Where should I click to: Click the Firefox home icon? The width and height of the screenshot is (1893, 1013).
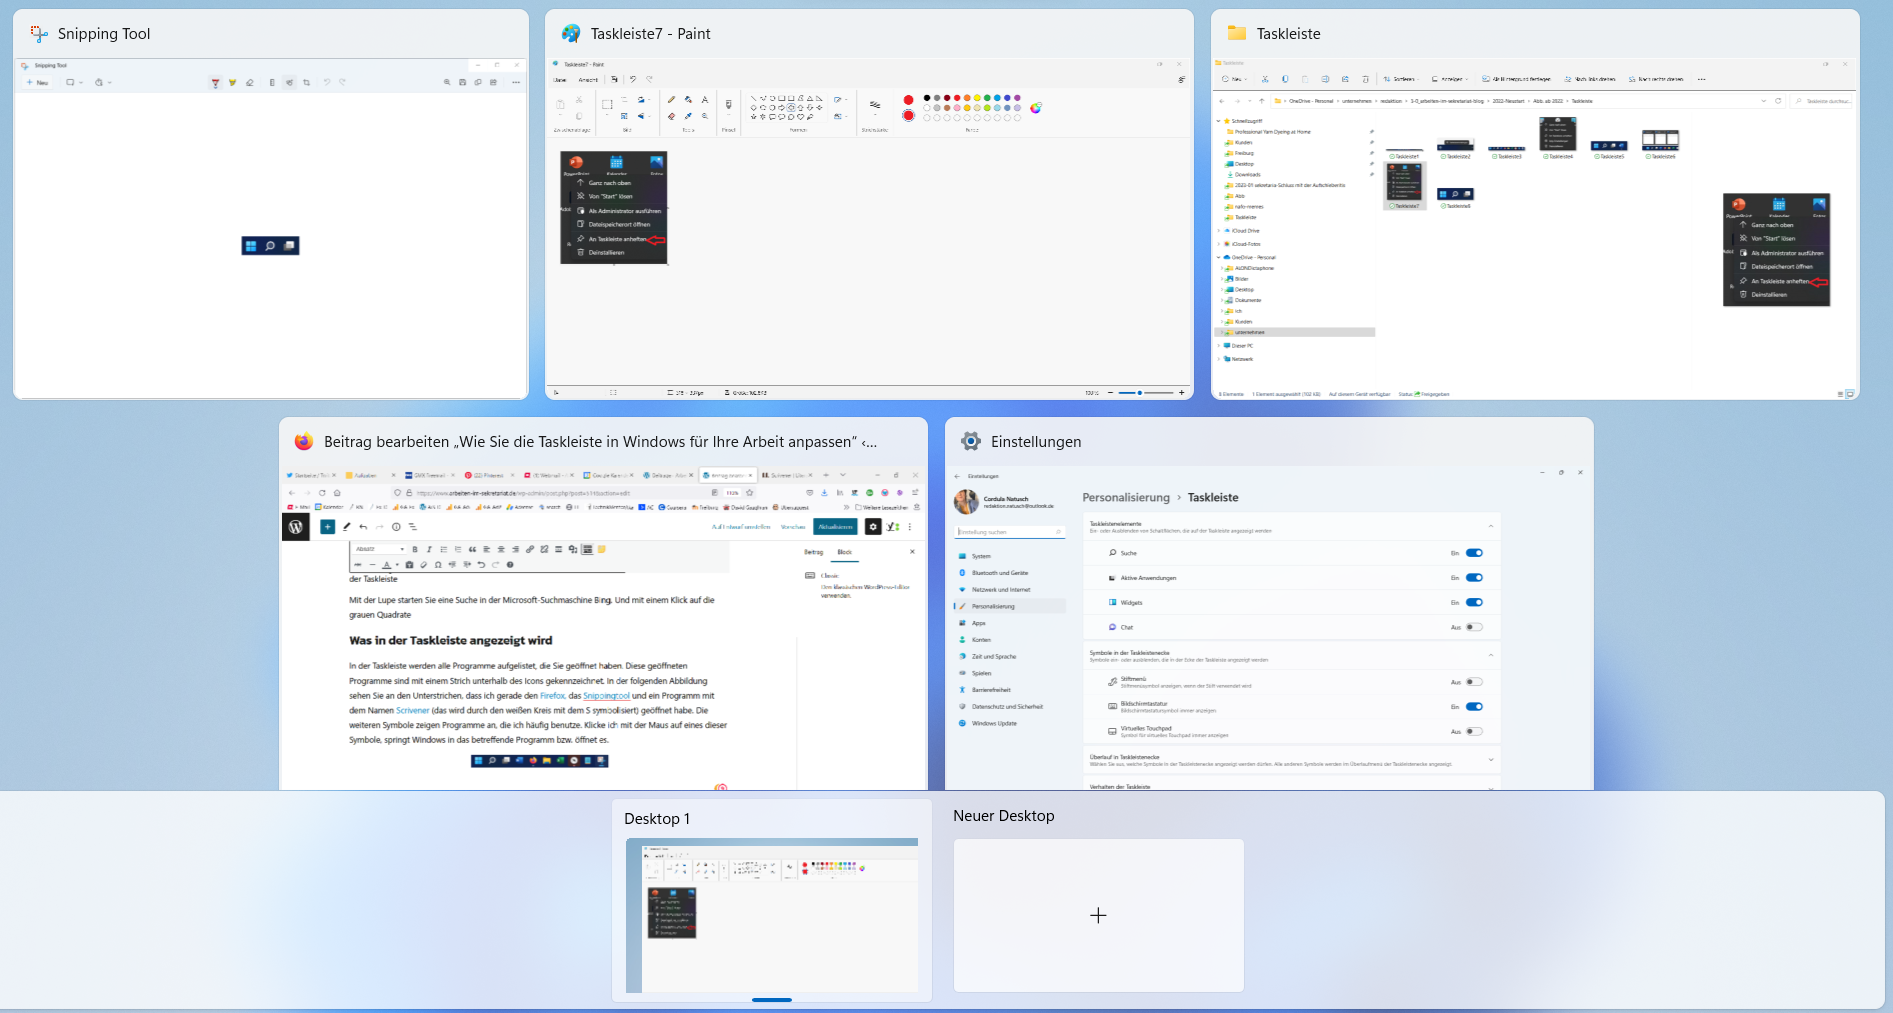[x=337, y=493]
